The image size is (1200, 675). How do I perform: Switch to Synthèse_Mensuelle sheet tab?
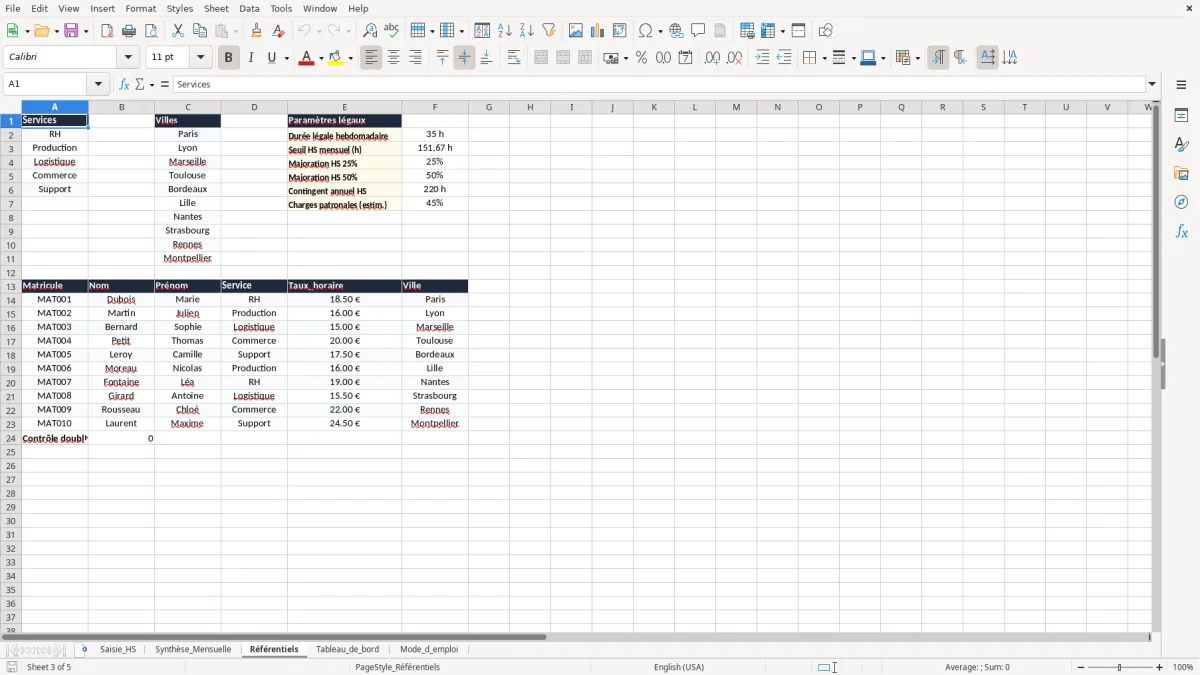click(x=193, y=649)
